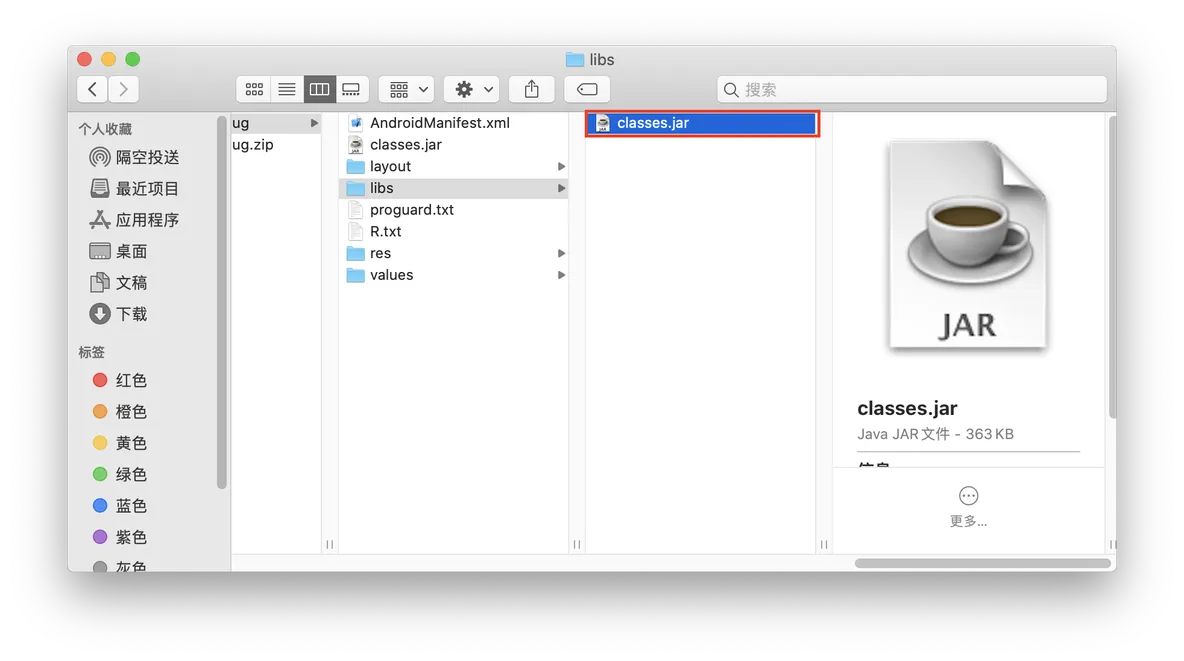Open 隔空投送 in the sidebar
The width and height of the screenshot is (1184, 661).
point(134,157)
